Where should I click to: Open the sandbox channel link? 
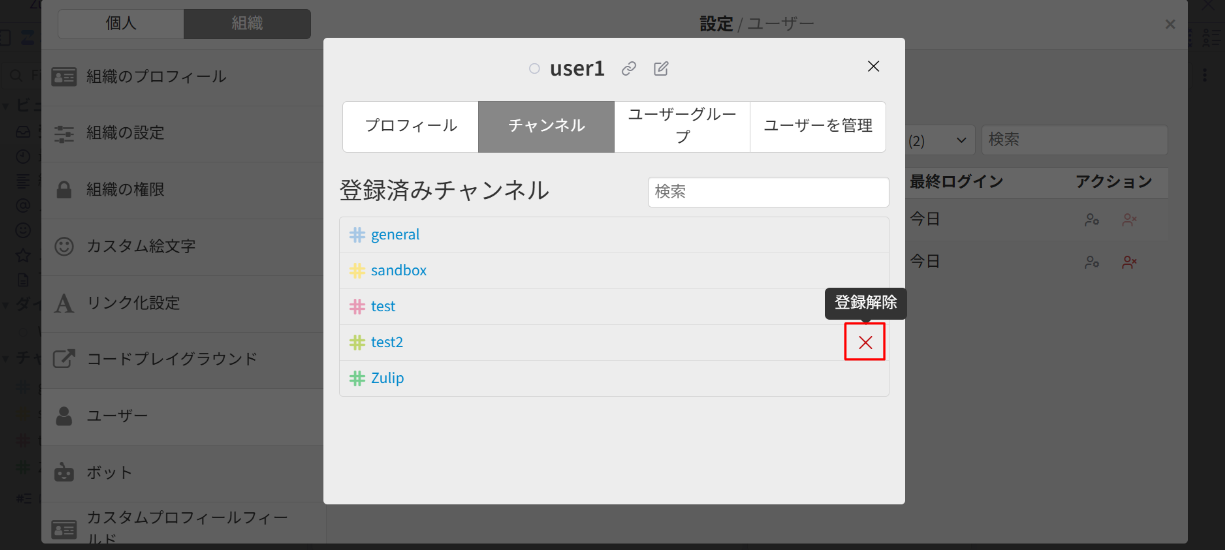tap(399, 271)
